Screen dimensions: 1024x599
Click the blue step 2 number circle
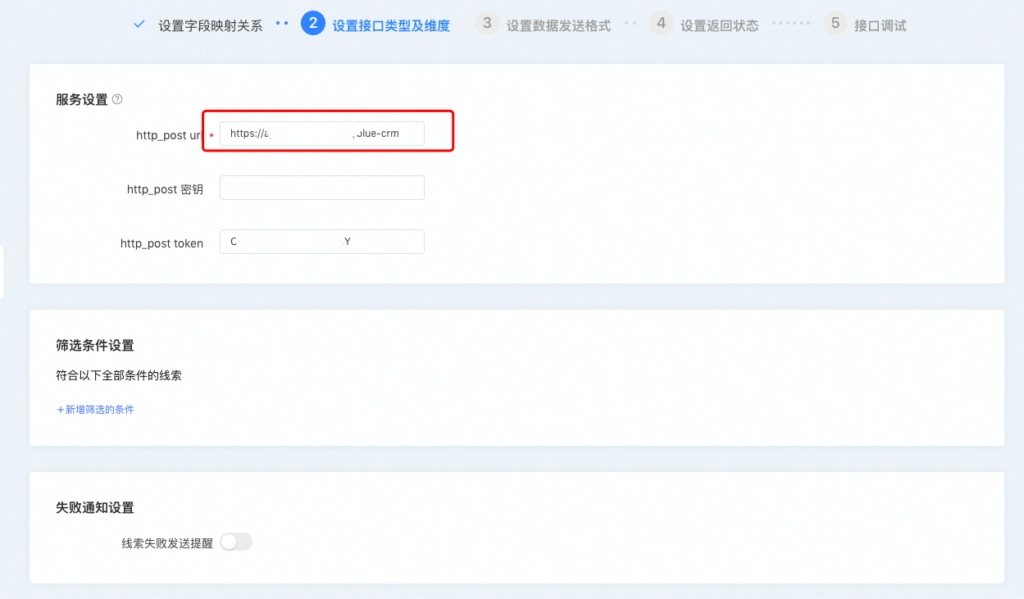pyautogui.click(x=313, y=24)
